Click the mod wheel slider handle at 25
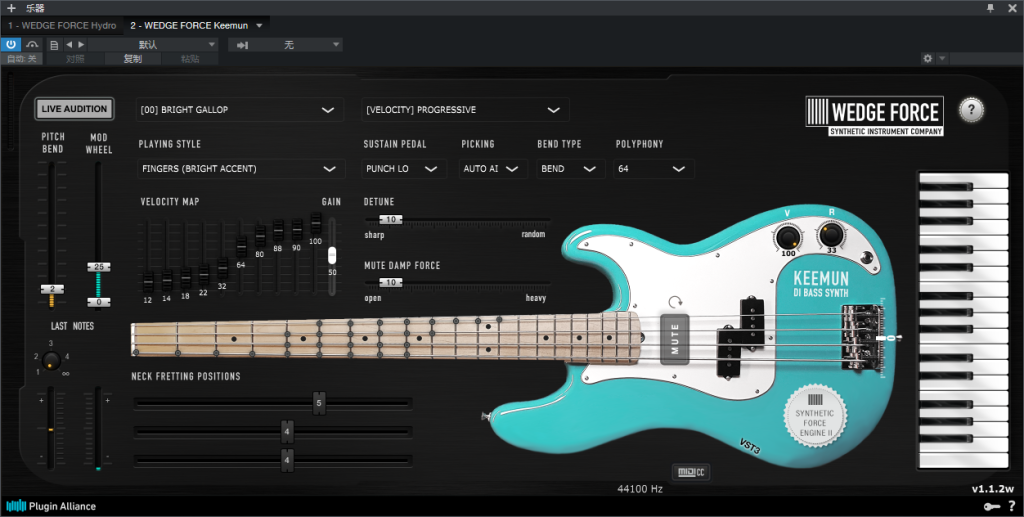1024x517 pixels. coord(99,267)
